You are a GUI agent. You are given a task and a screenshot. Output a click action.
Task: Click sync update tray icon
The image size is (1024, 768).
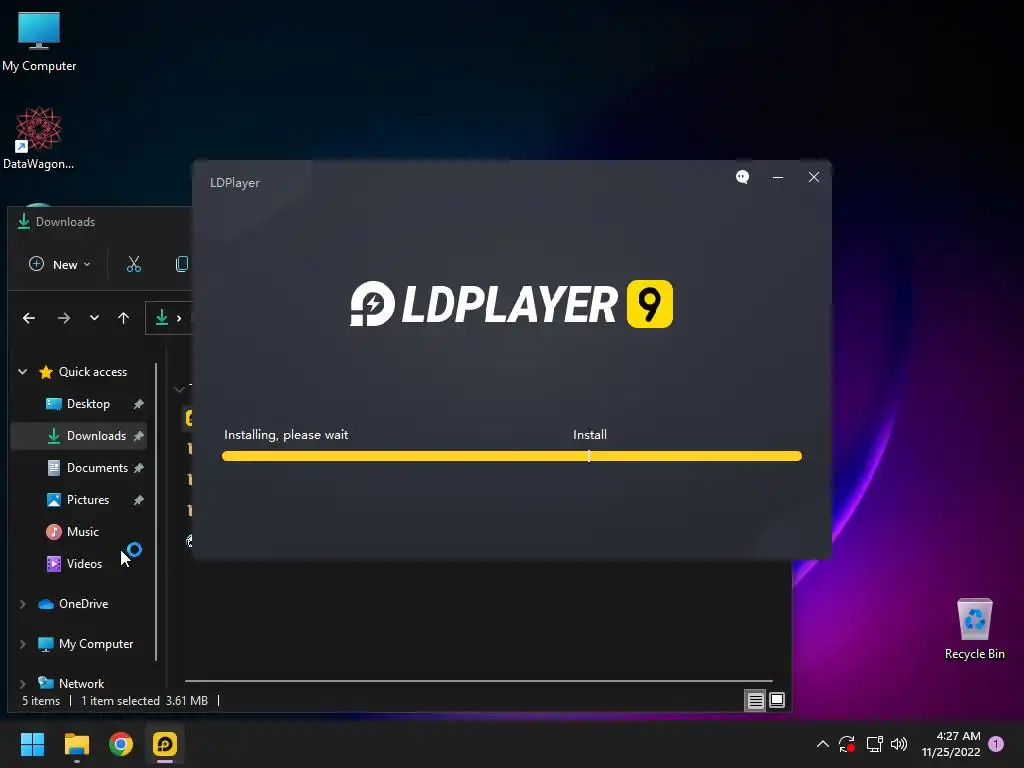847,744
